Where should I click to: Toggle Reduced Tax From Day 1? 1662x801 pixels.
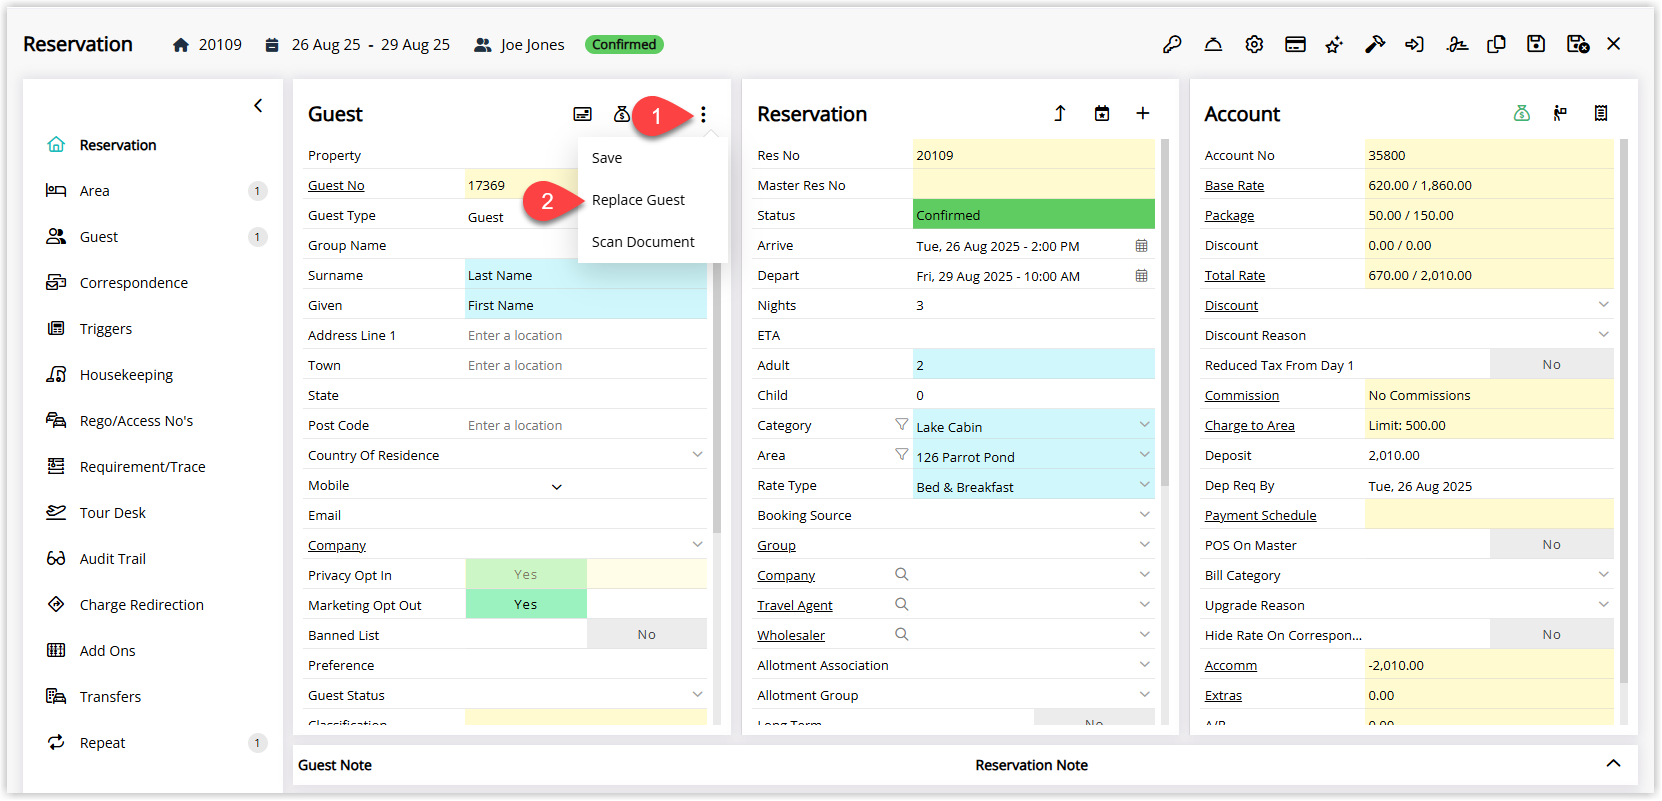point(1551,364)
